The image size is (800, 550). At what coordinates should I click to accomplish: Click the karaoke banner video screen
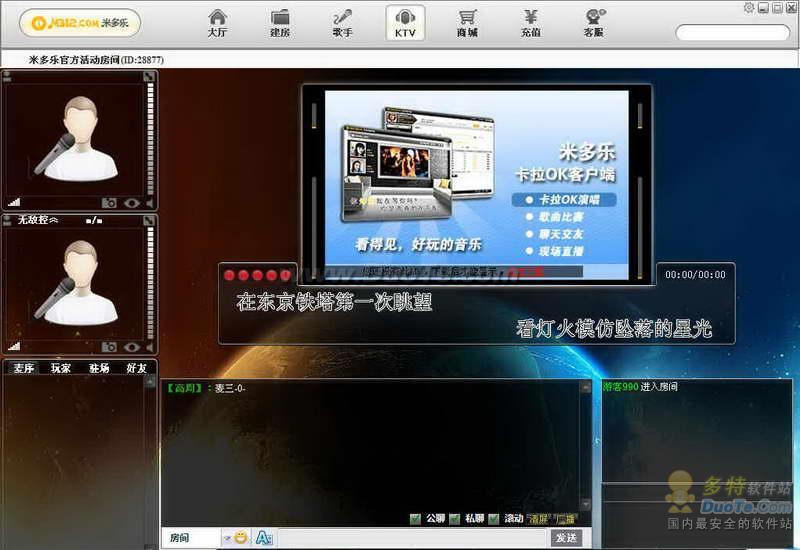pos(477,185)
